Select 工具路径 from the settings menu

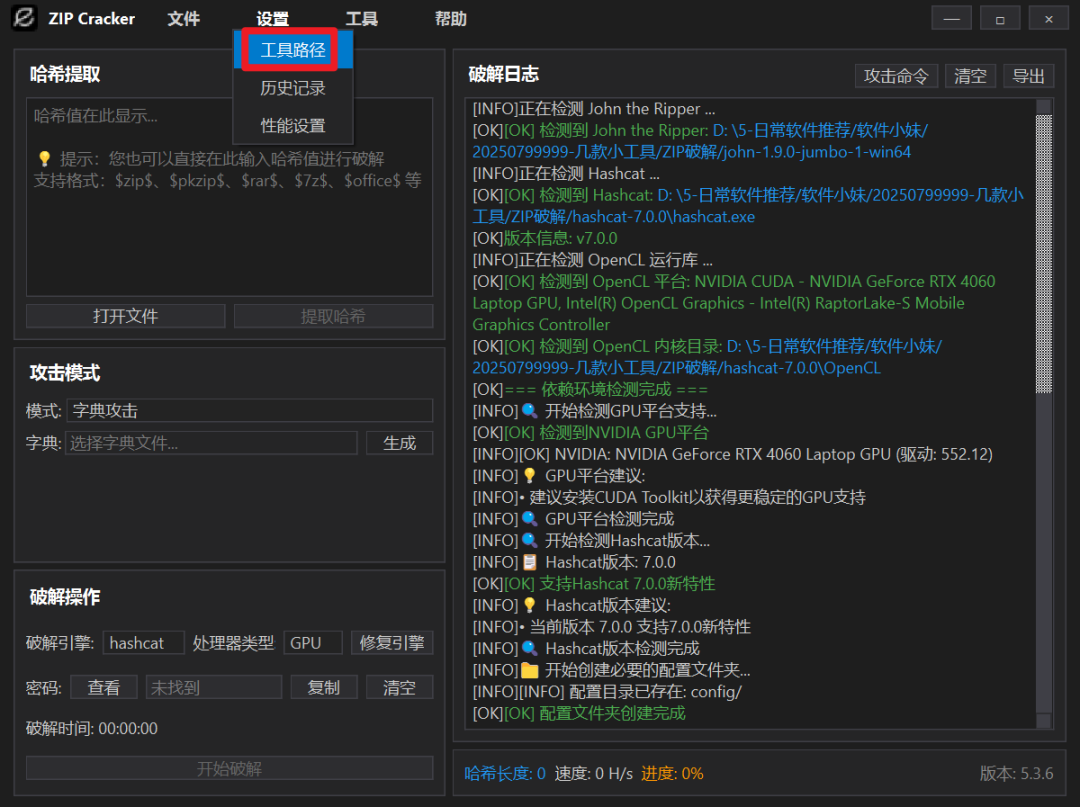coord(290,50)
